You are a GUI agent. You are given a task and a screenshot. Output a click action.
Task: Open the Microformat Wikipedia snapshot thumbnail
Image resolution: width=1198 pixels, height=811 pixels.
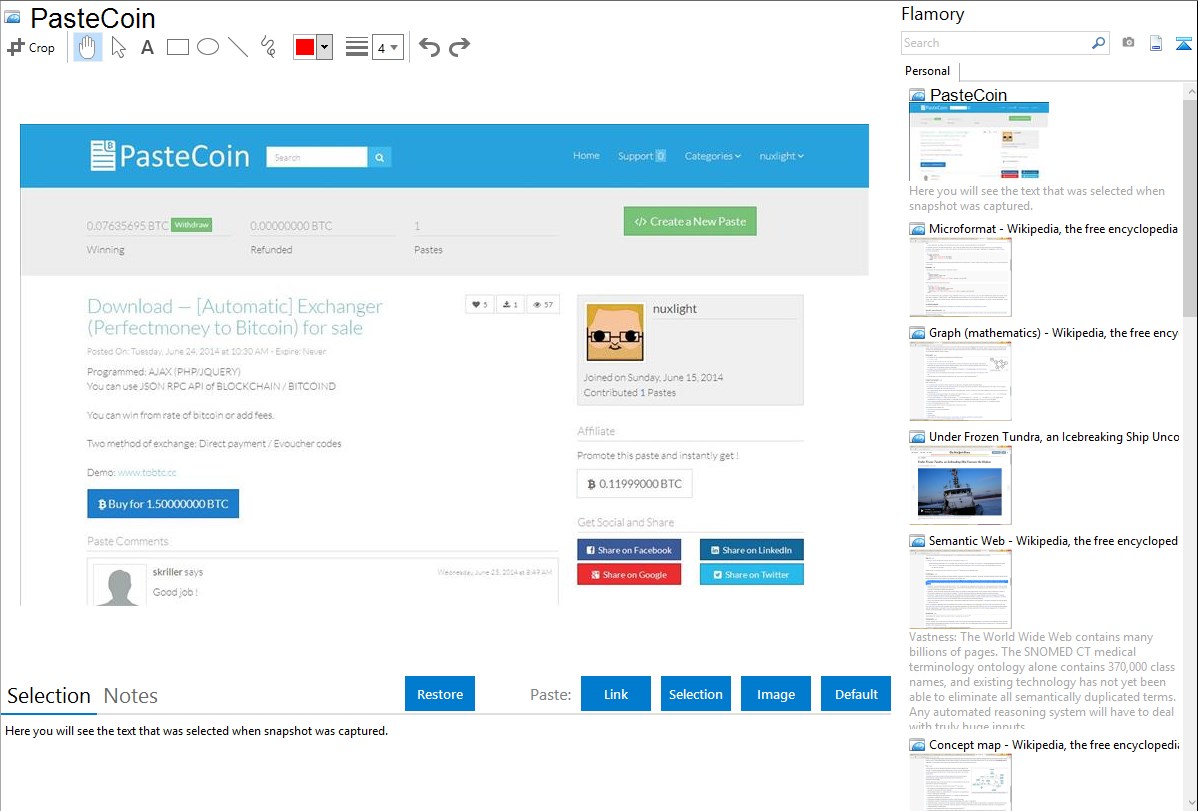pyautogui.click(x=960, y=277)
